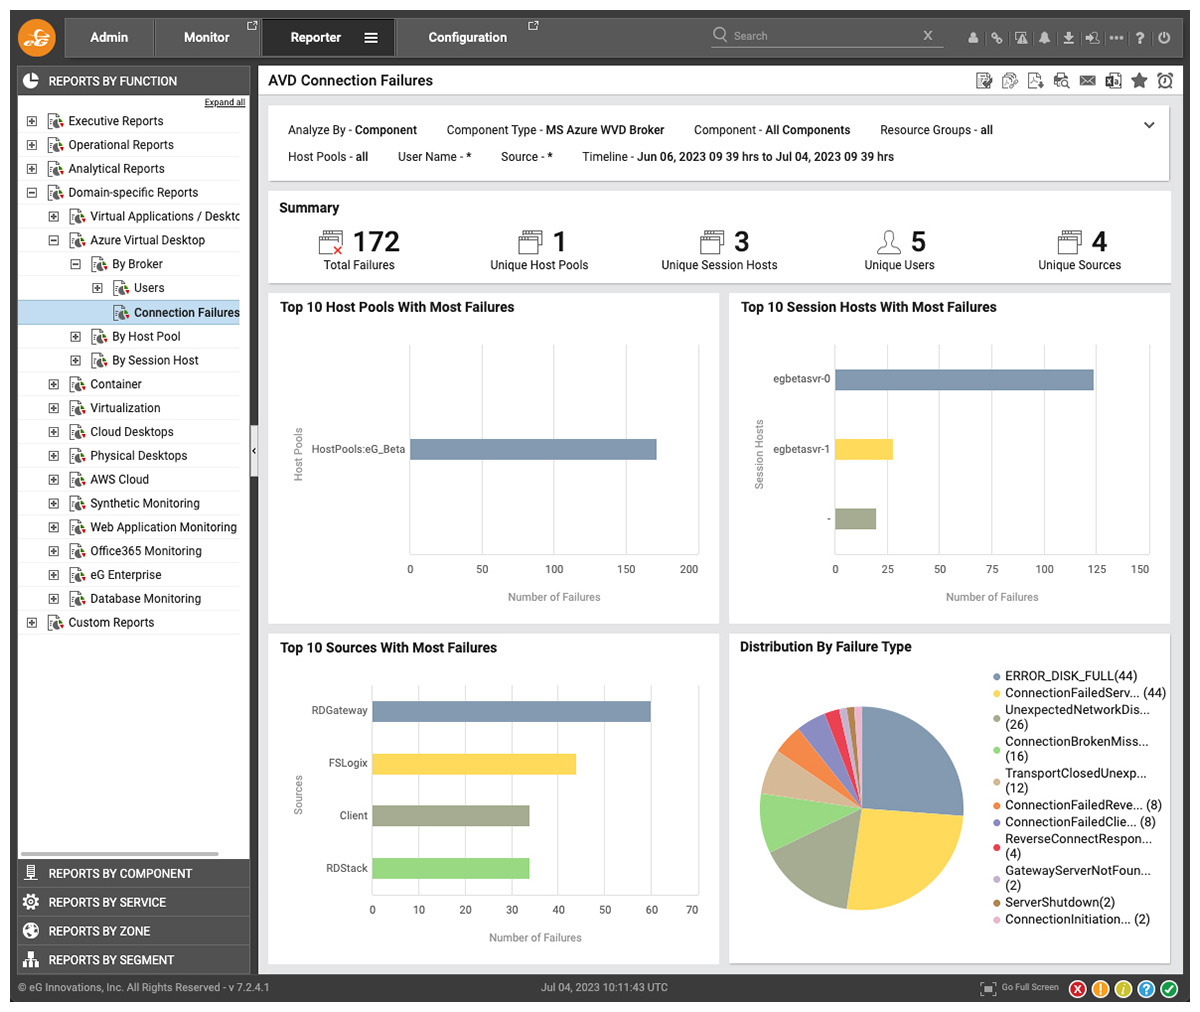
Task: Expand the By Host Pool node
Action: pos(75,336)
